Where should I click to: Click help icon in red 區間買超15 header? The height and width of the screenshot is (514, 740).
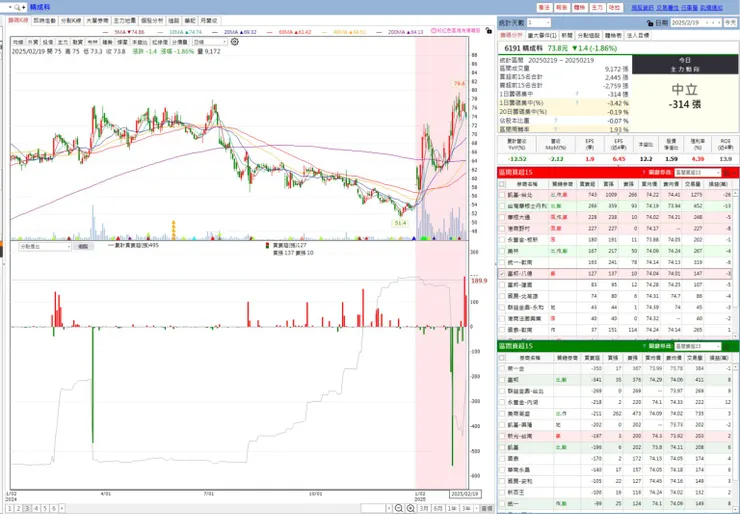point(644,173)
